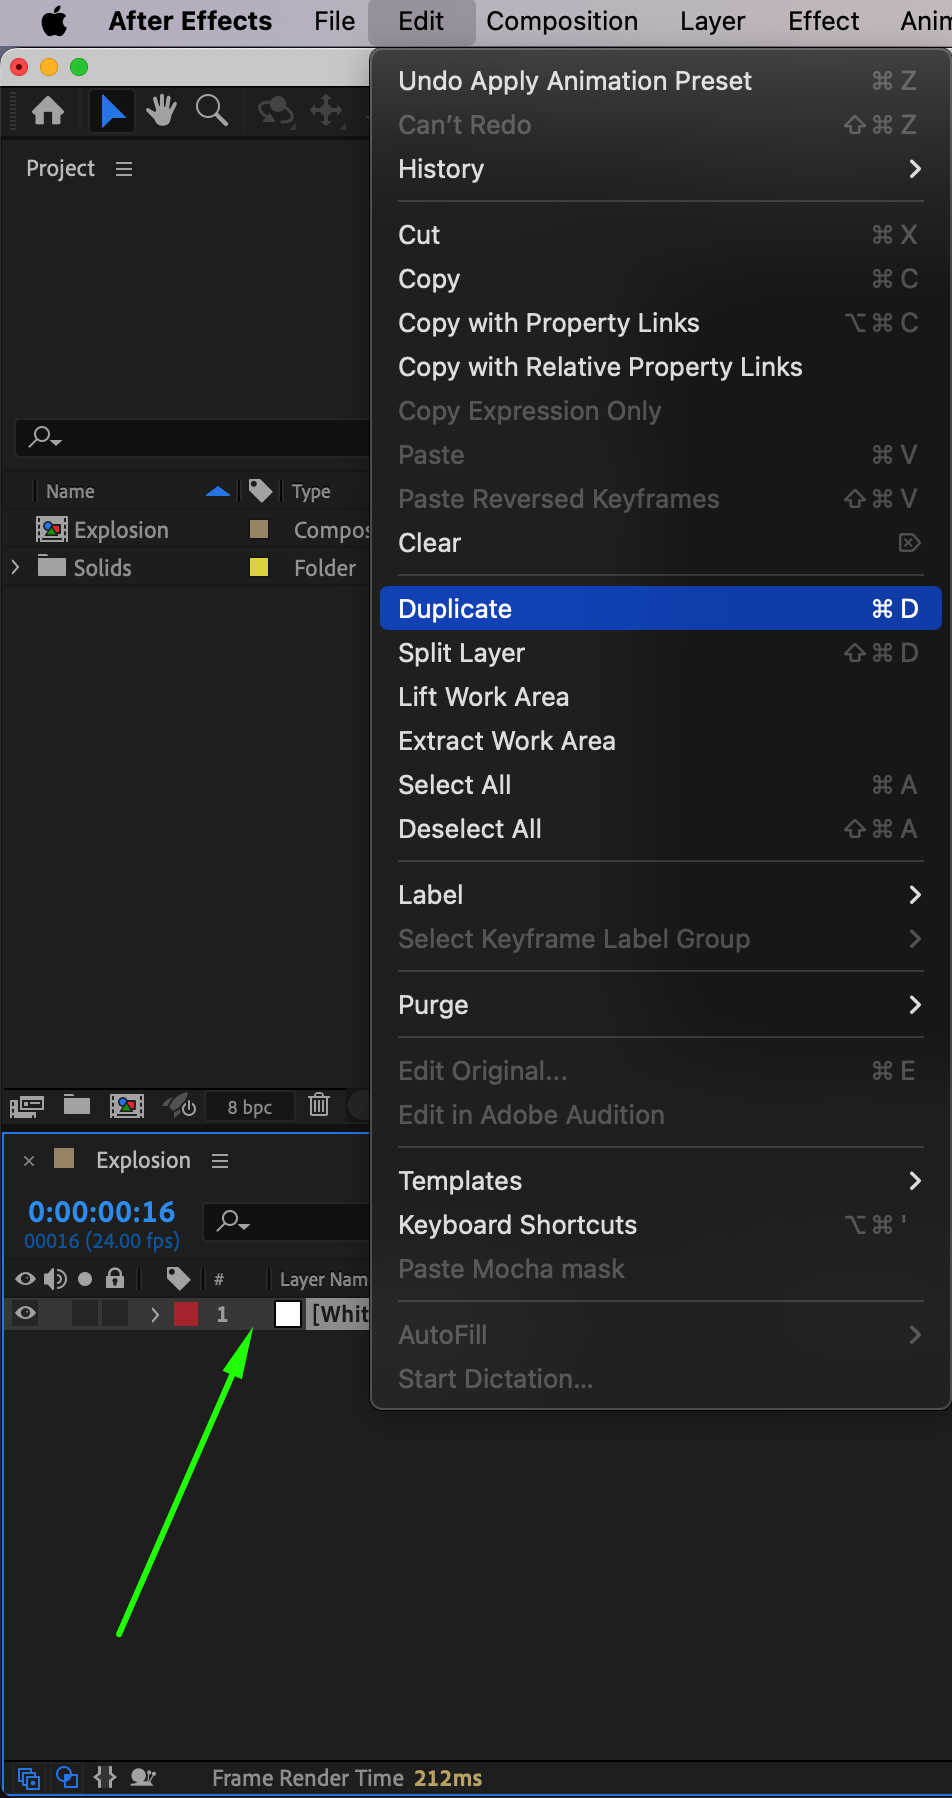Viewport: 952px width, 1798px height.
Task: Click the trash delete icon in Project panel
Action: 319,1105
